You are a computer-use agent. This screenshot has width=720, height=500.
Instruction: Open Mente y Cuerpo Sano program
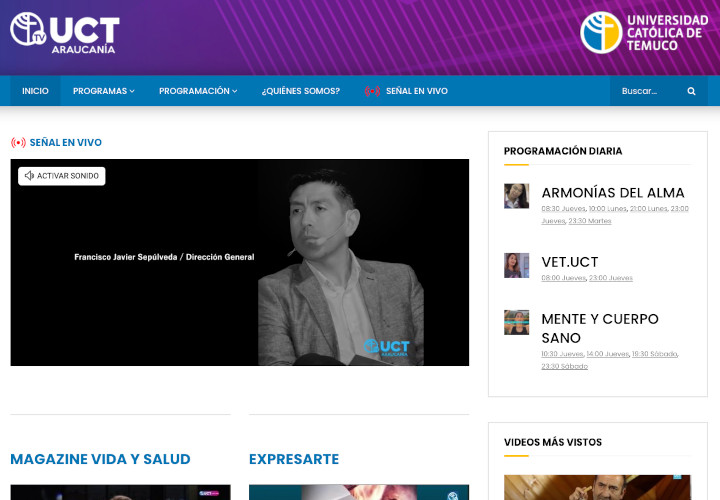pos(600,328)
